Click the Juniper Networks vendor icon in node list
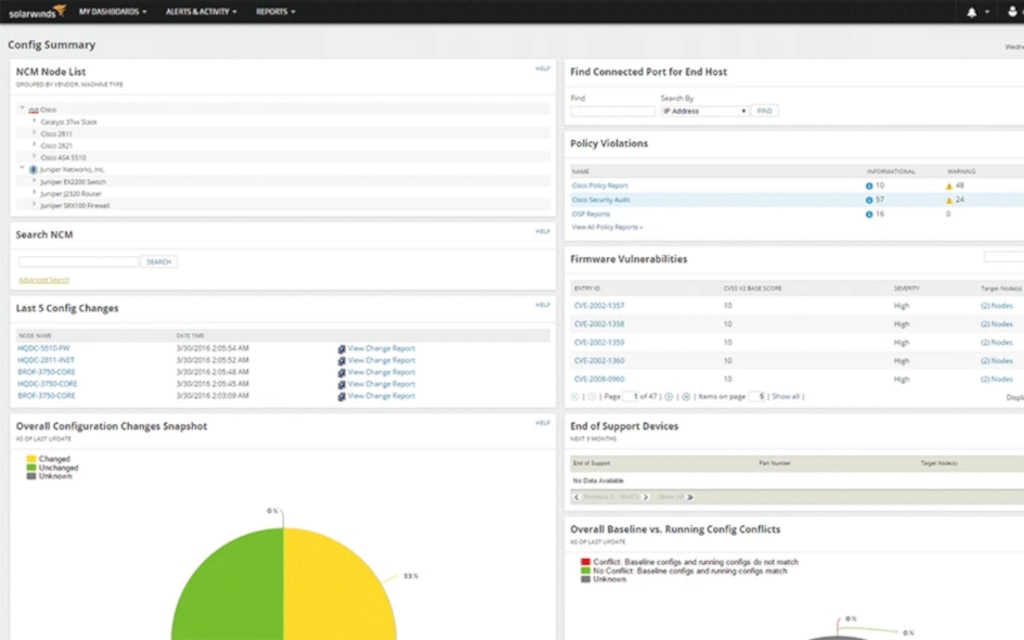Image resolution: width=1024 pixels, height=640 pixels. tap(31, 170)
